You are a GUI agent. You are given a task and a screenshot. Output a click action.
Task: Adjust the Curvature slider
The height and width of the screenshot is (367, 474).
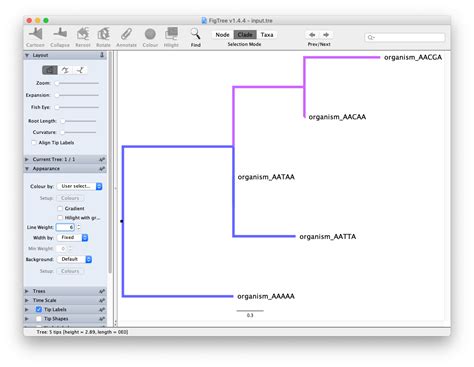(79, 132)
